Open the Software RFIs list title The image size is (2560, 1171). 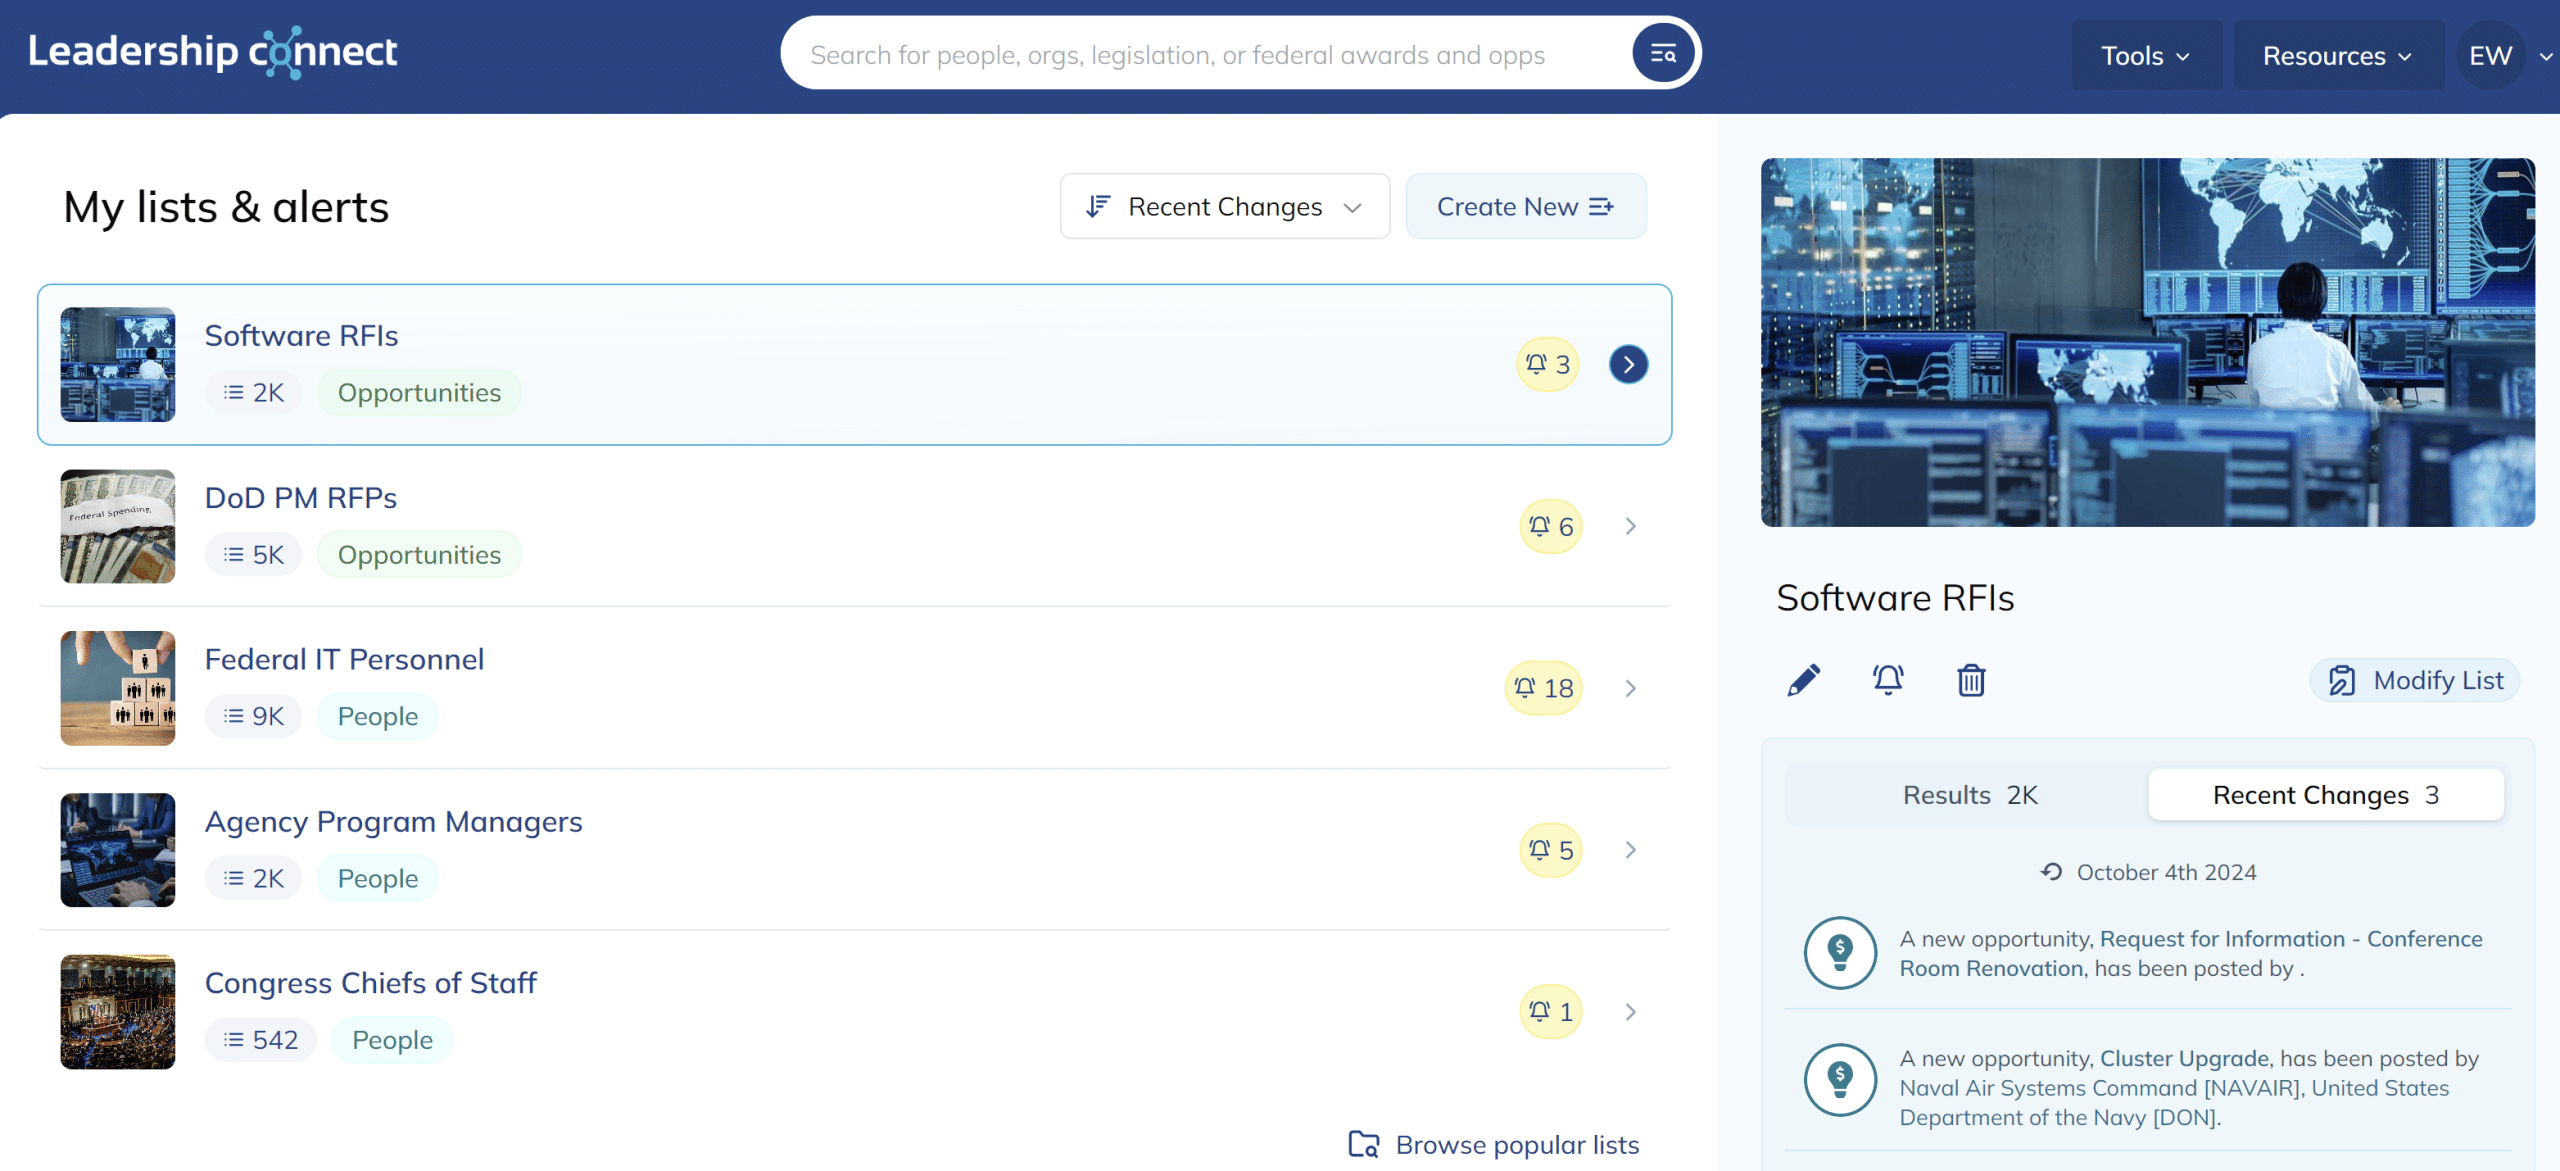[x=301, y=336]
